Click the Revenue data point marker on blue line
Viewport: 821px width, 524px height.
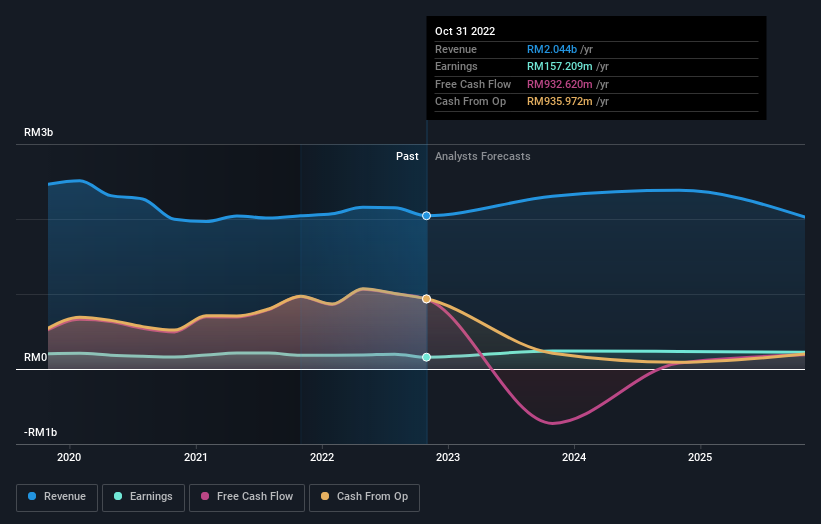[427, 216]
